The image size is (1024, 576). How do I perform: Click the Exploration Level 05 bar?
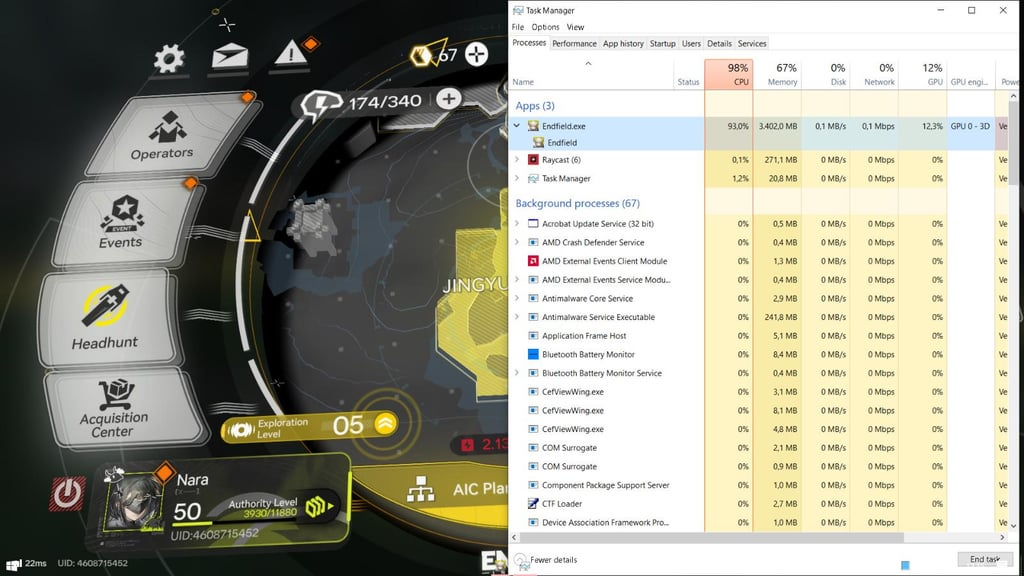coord(310,426)
